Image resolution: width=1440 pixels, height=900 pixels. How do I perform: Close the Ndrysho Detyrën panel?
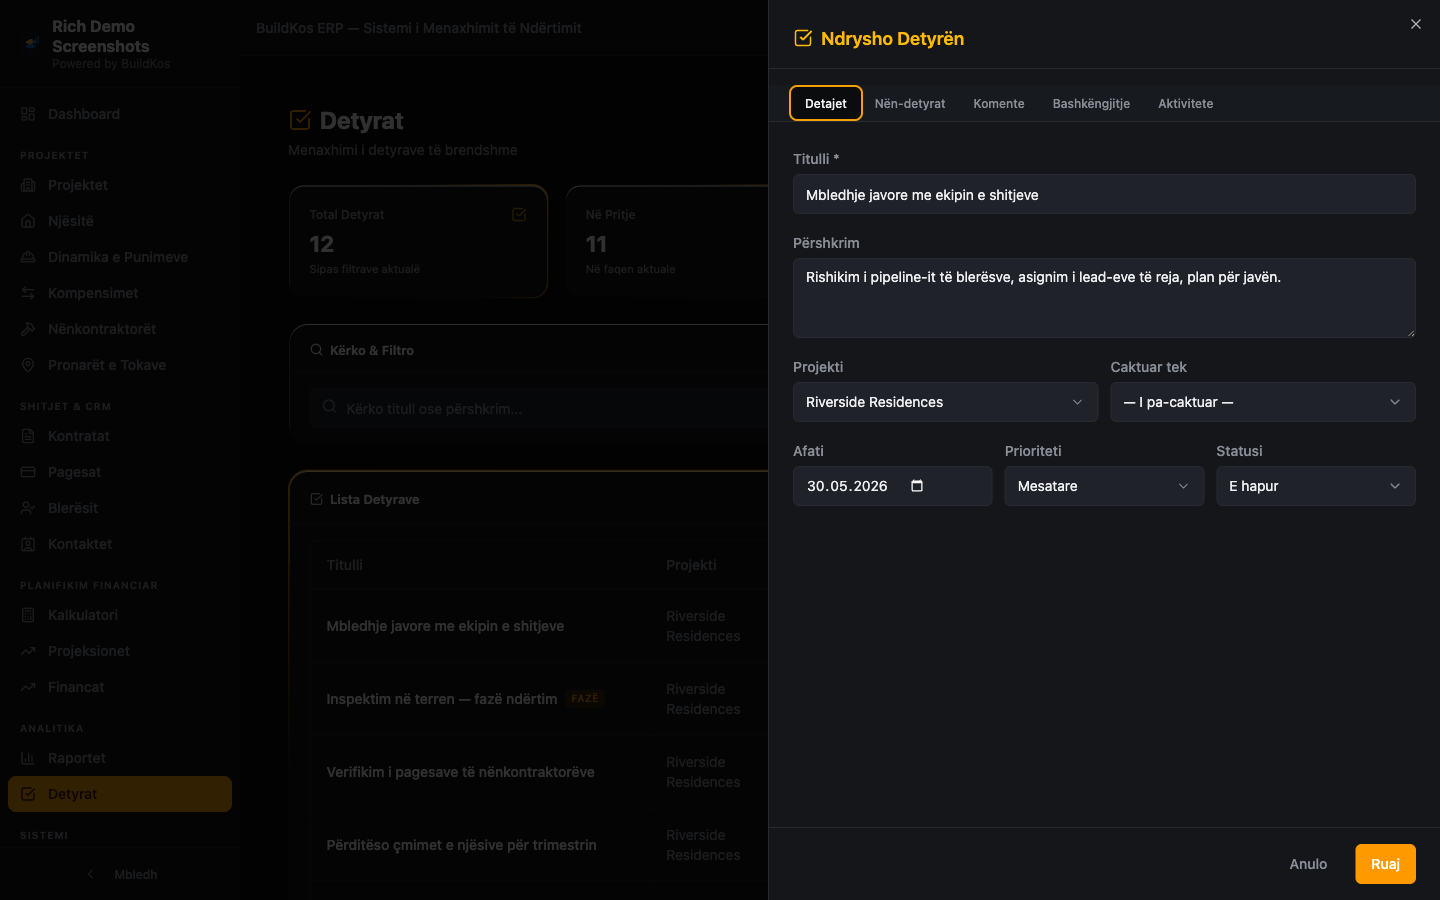pyautogui.click(x=1416, y=24)
